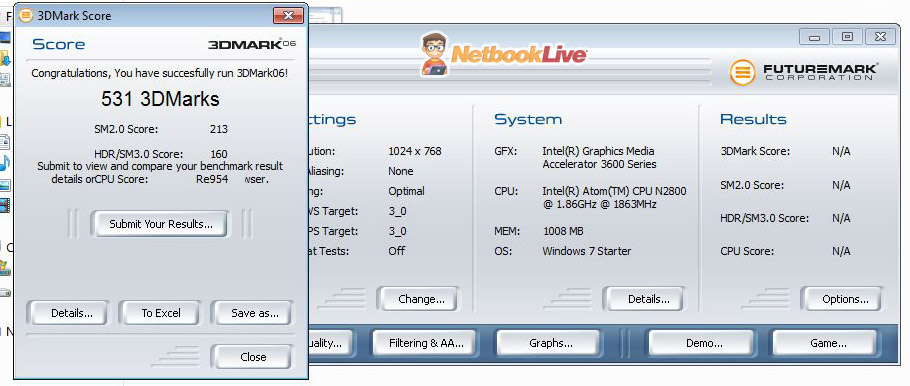The image size is (910, 386).
Task: Click the GFX Intel Graphics Media Accelerator text
Action: click(600, 158)
